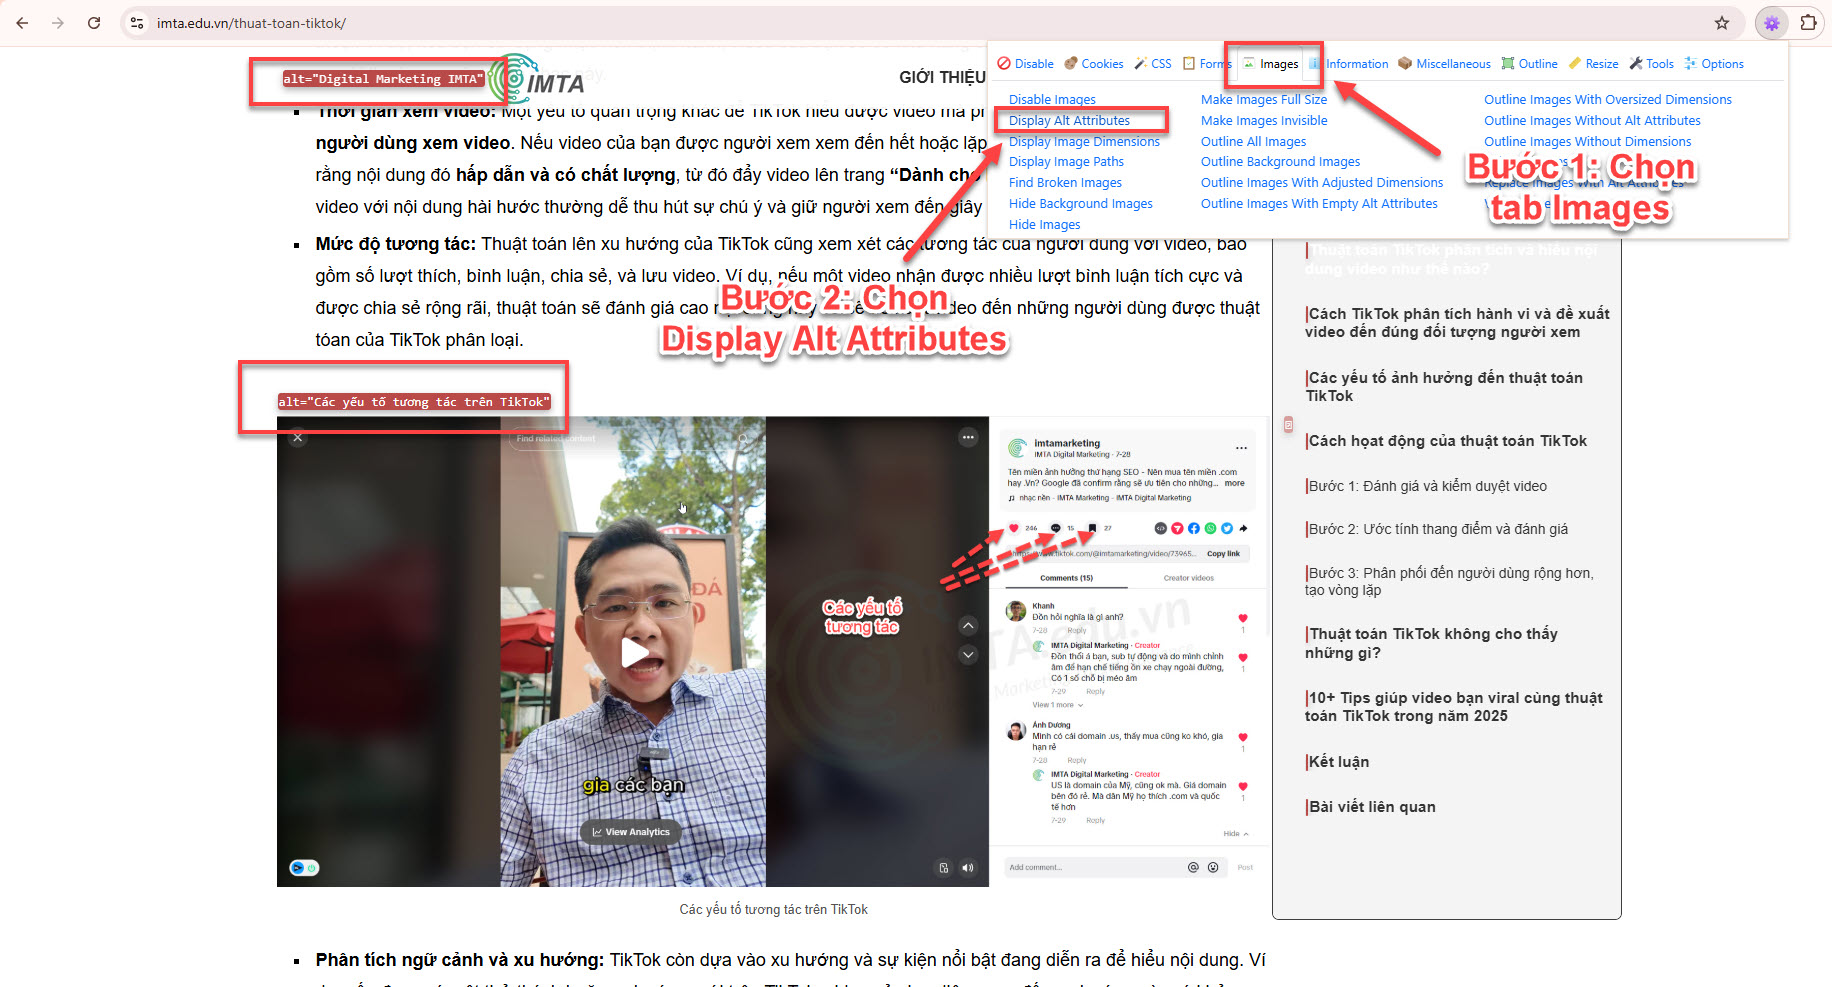This screenshot has height=987, width=1832.
Task: Choose Disable Images
Action: click(x=1052, y=100)
